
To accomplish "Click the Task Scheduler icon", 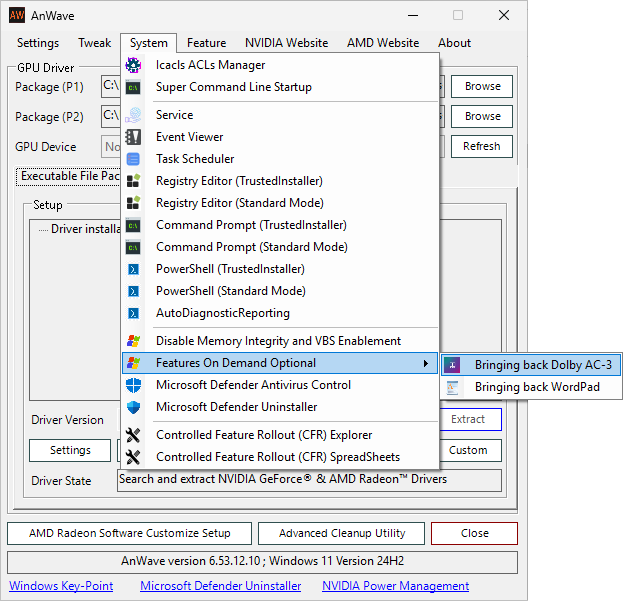I will coord(133,159).
